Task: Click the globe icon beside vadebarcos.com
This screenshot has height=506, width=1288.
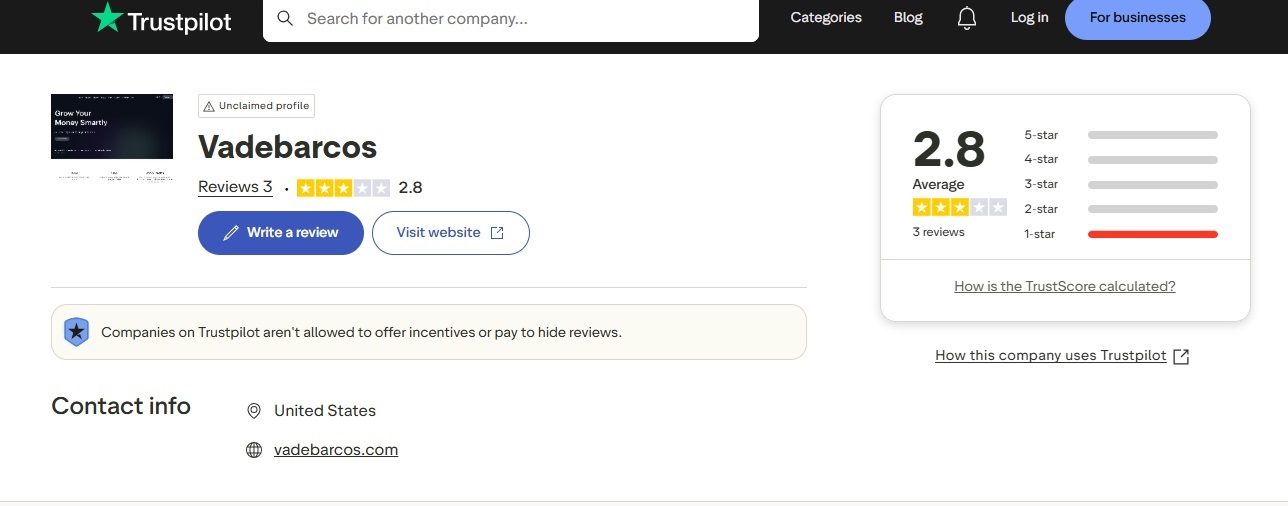Action: click(254, 450)
